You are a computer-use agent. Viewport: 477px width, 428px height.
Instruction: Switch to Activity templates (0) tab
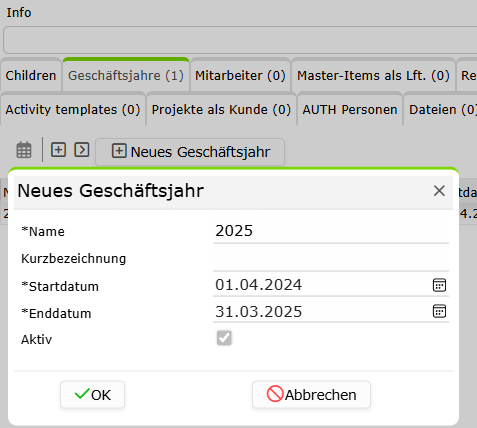73,109
